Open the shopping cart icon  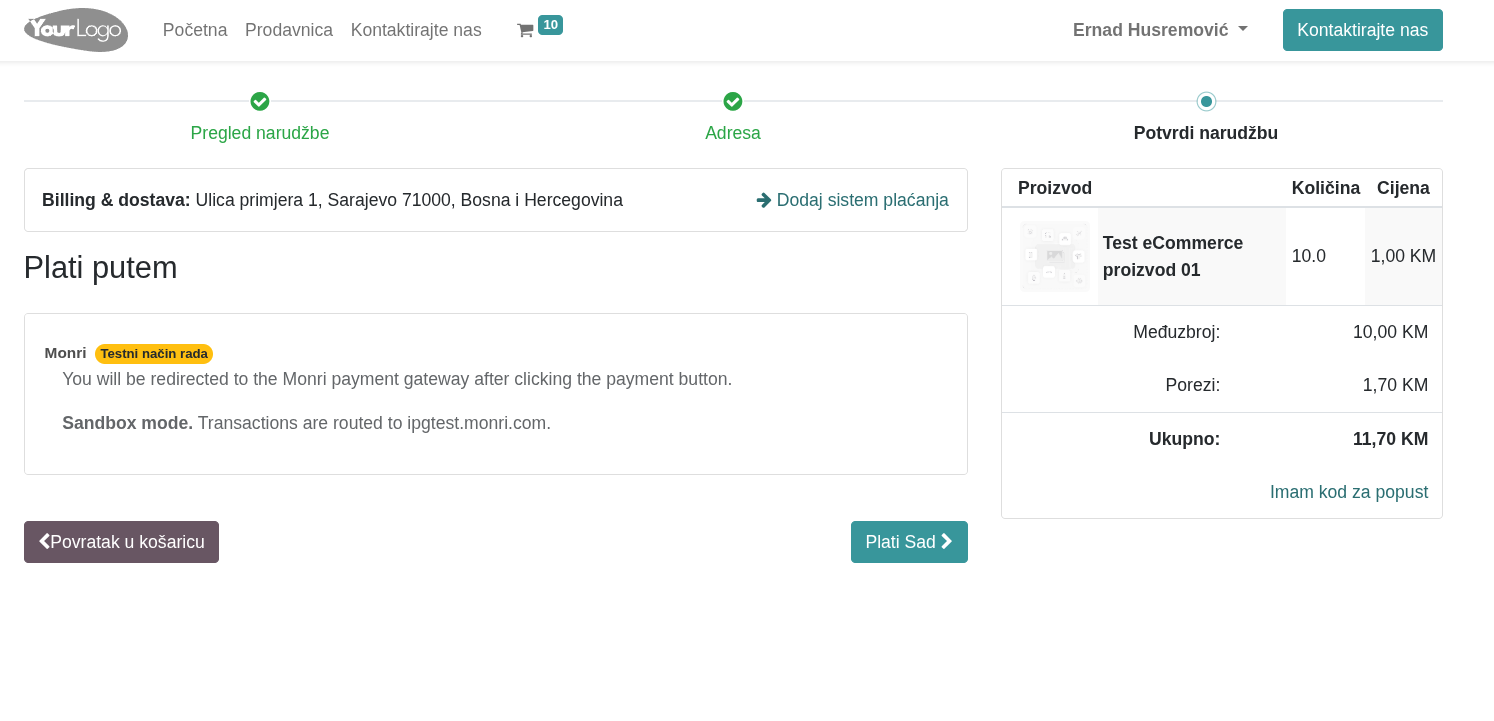click(525, 31)
